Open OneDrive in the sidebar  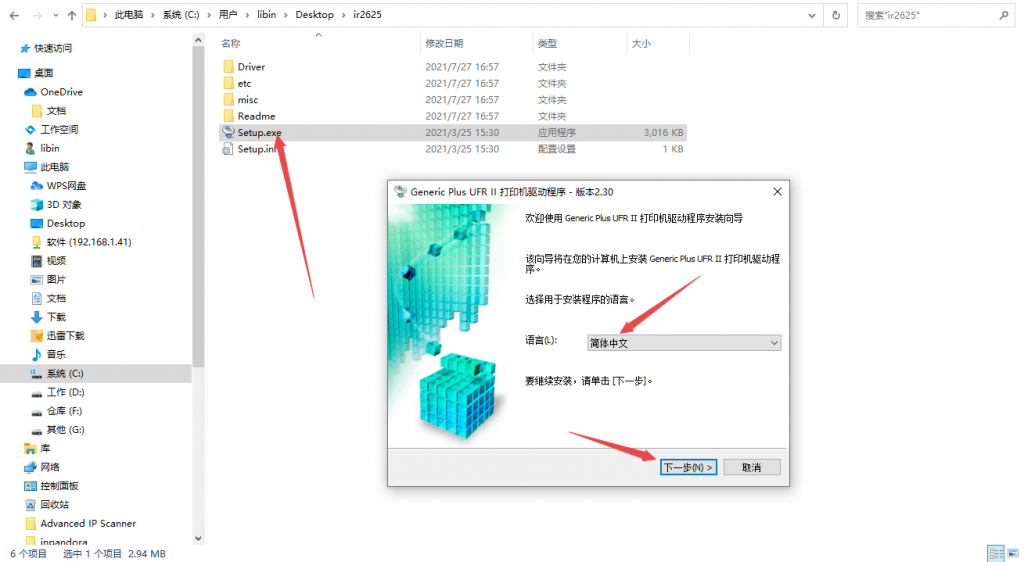[61, 92]
